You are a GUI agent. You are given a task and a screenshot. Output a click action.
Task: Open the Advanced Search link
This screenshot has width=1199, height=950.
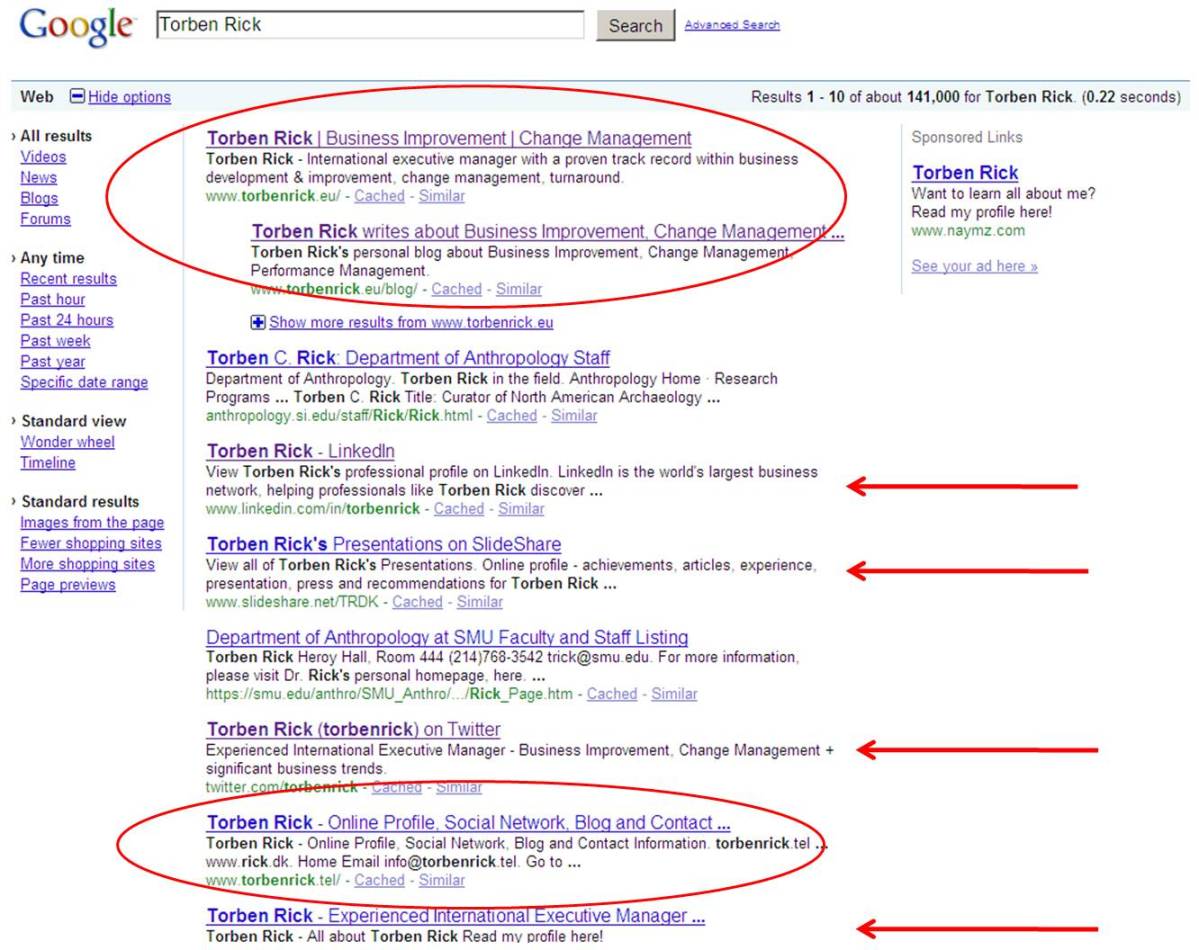(x=732, y=24)
